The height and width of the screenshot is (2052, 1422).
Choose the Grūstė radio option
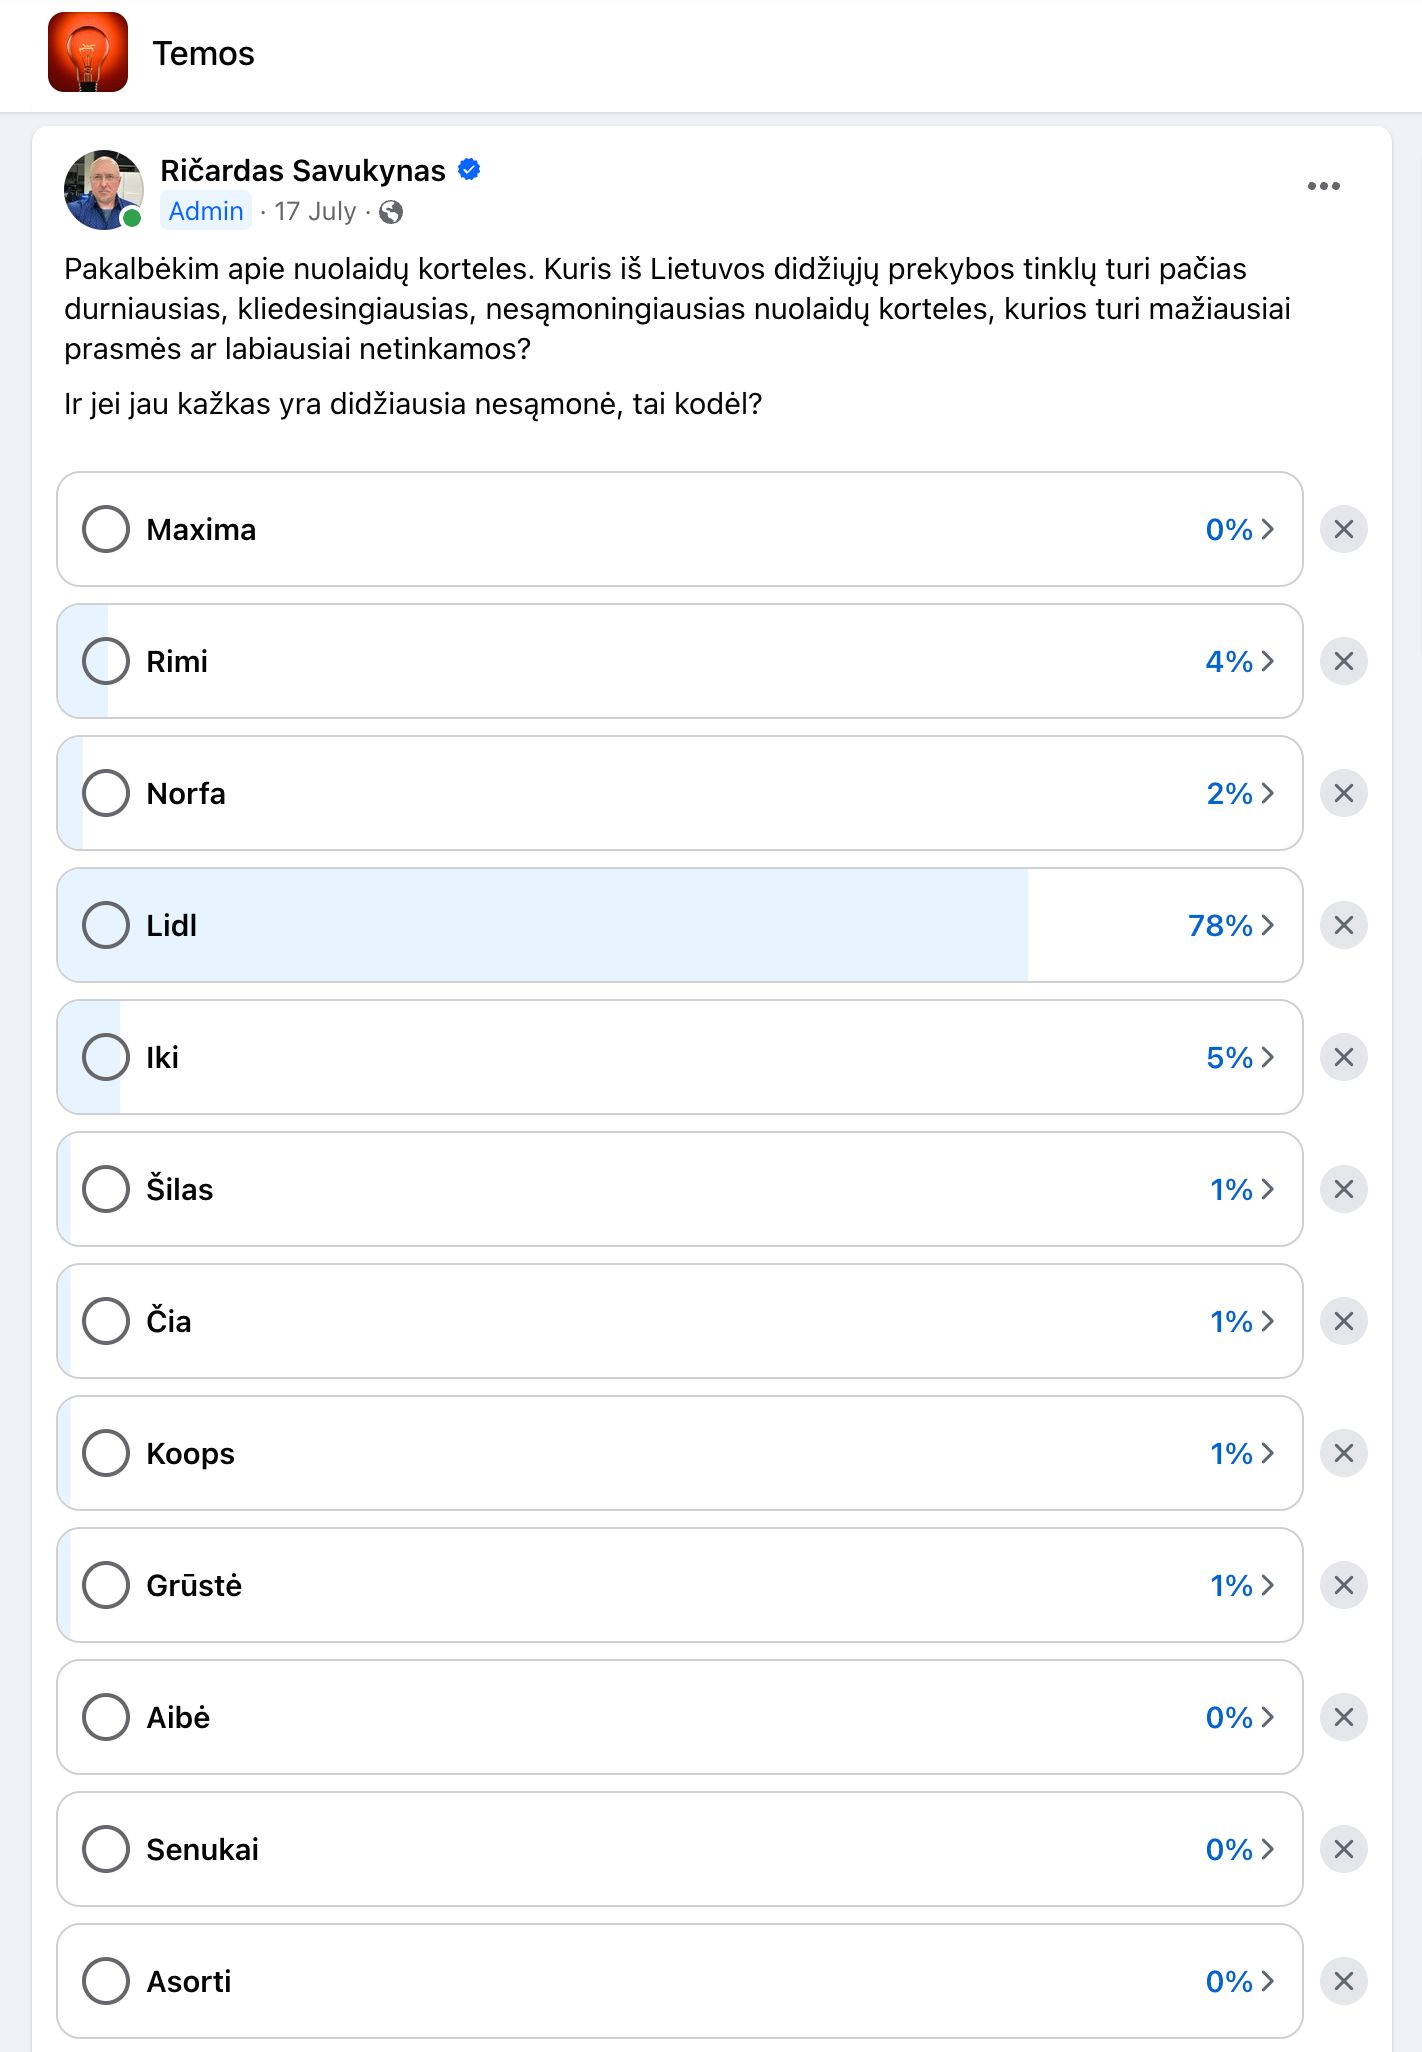106,1585
